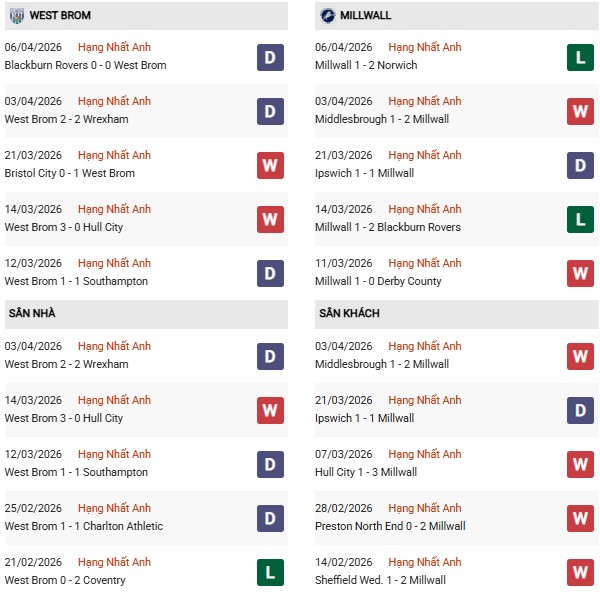Click the W badge for Hull City 1 - 3 Millwall

(x=580, y=464)
